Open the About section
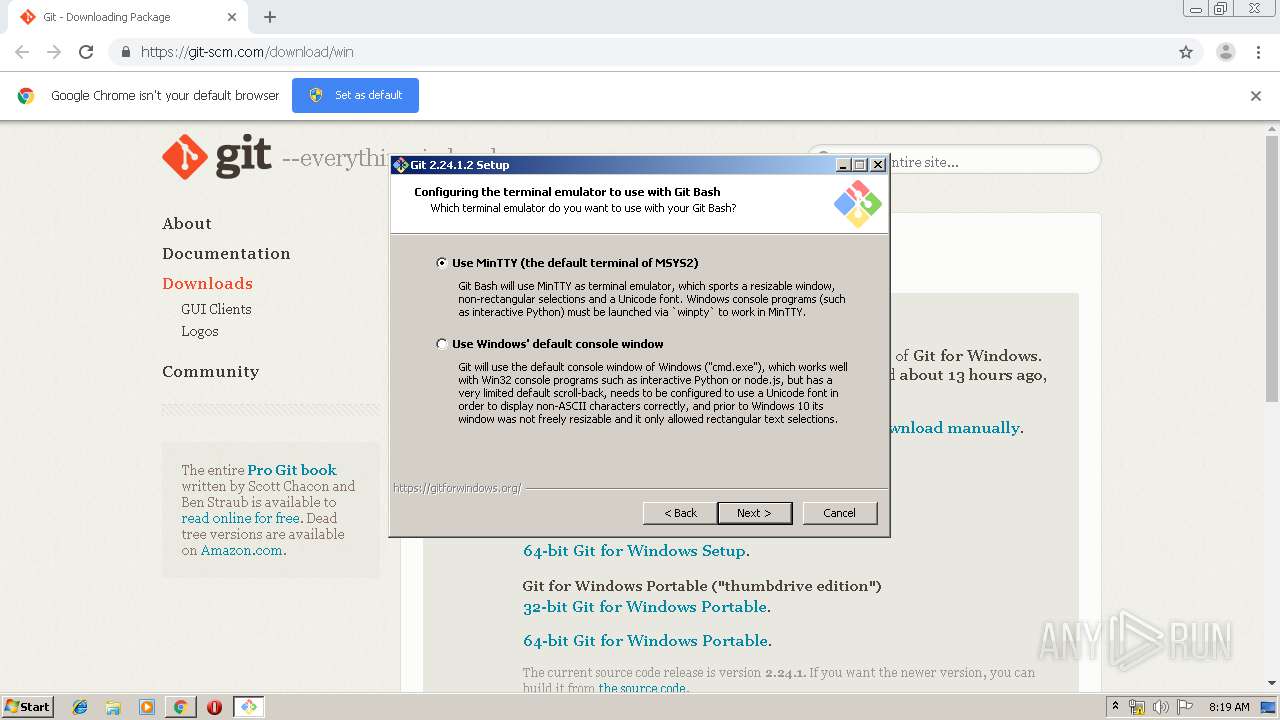Screen dimensions: 1280x720 pyautogui.click(x=187, y=224)
